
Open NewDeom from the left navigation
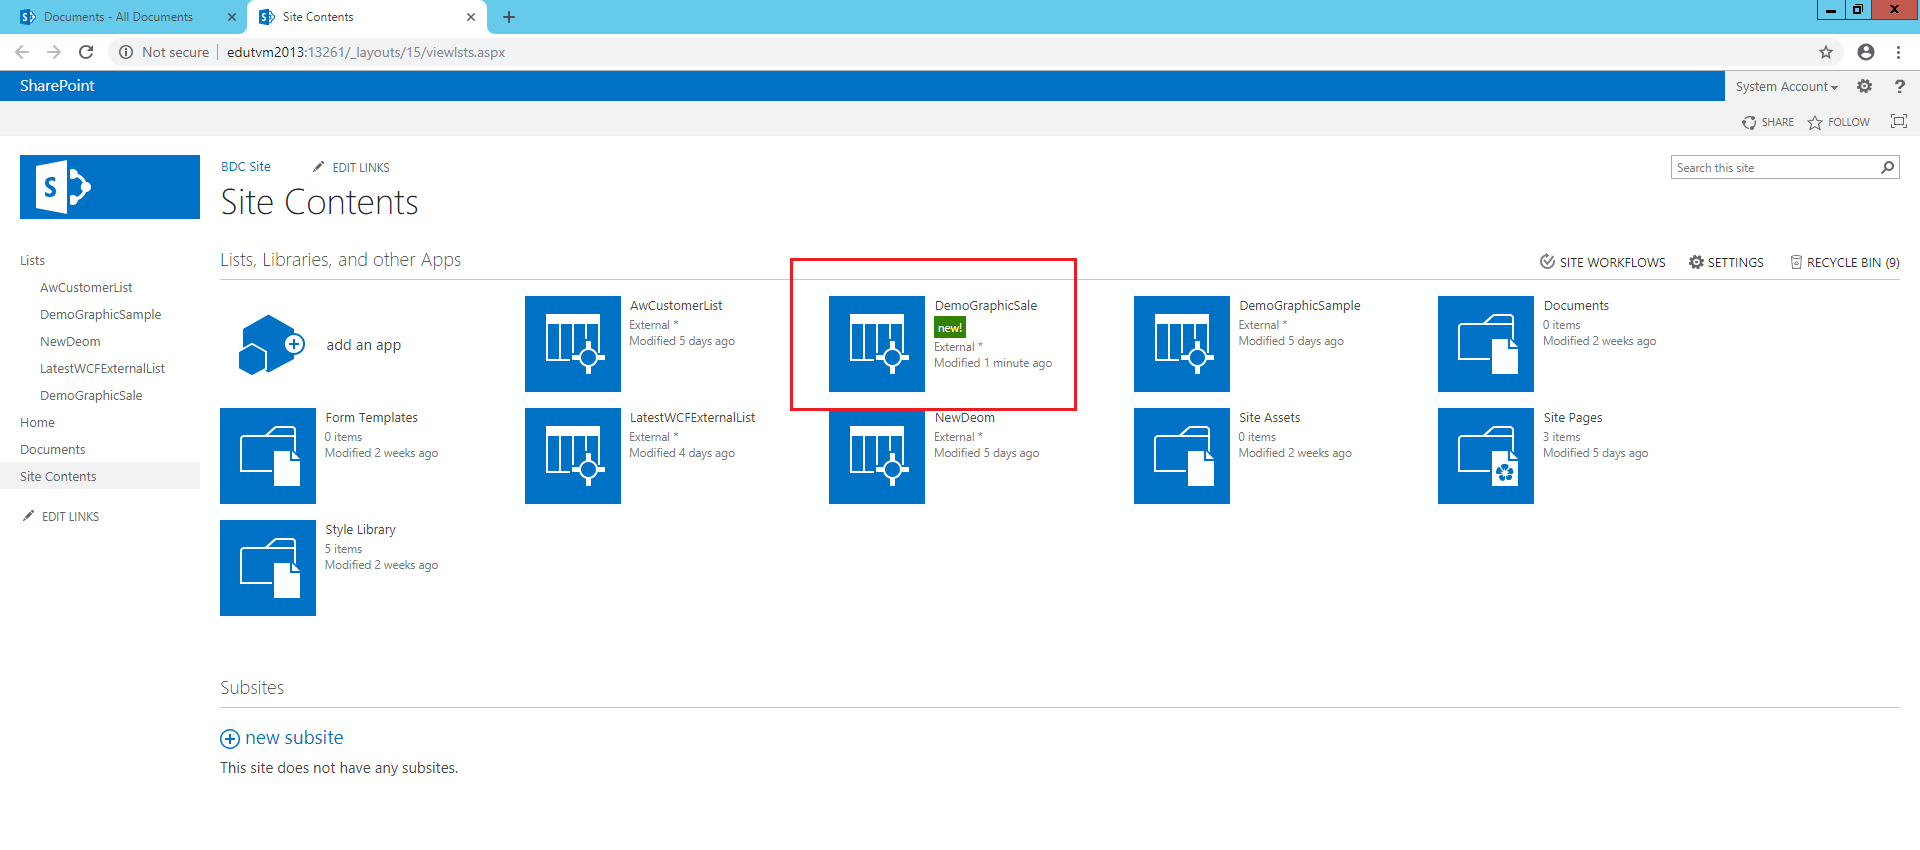pos(70,341)
